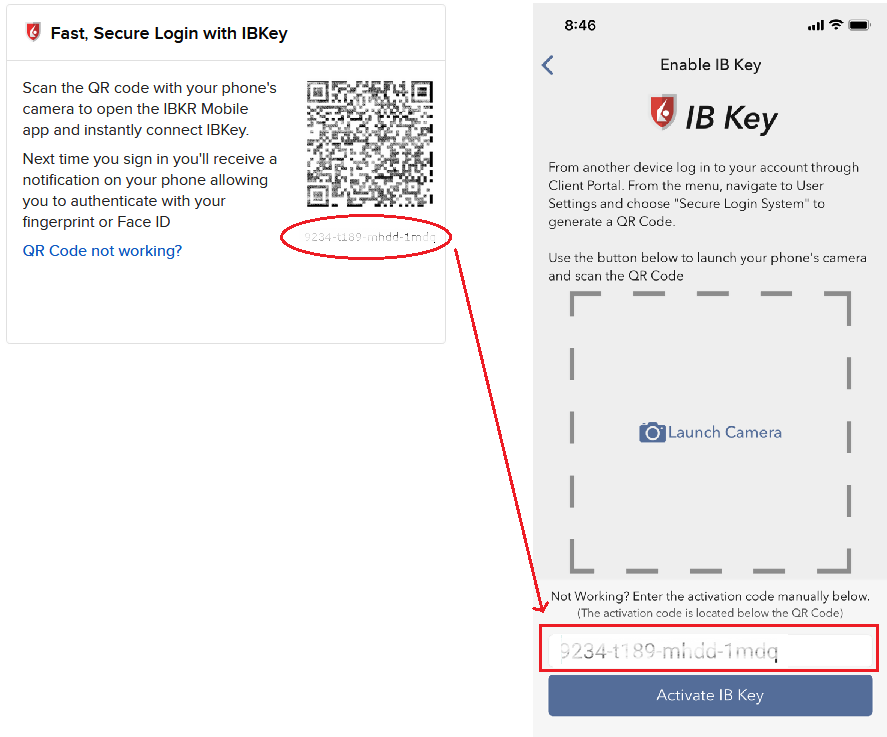Tap the battery status icon
Image resolution: width=887 pixels, height=737 pixels.
point(859,25)
